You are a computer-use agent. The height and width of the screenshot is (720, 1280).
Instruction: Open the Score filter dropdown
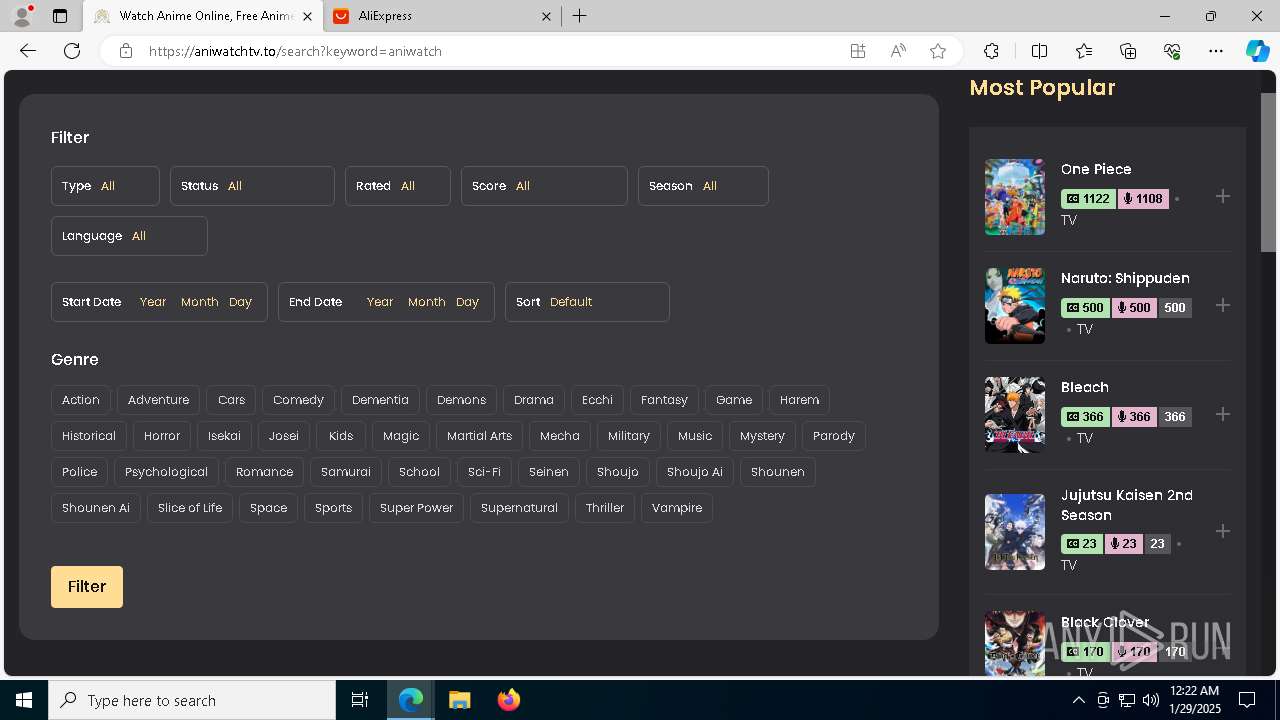[x=544, y=186]
